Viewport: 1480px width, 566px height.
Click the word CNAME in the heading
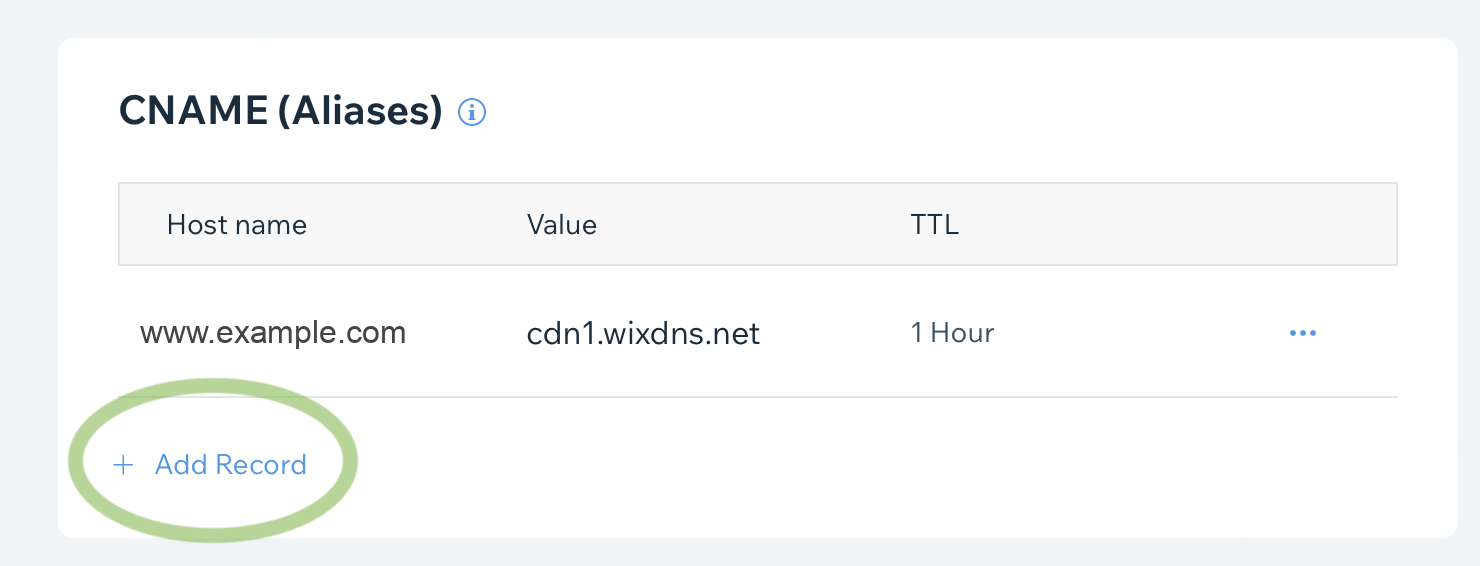(192, 111)
